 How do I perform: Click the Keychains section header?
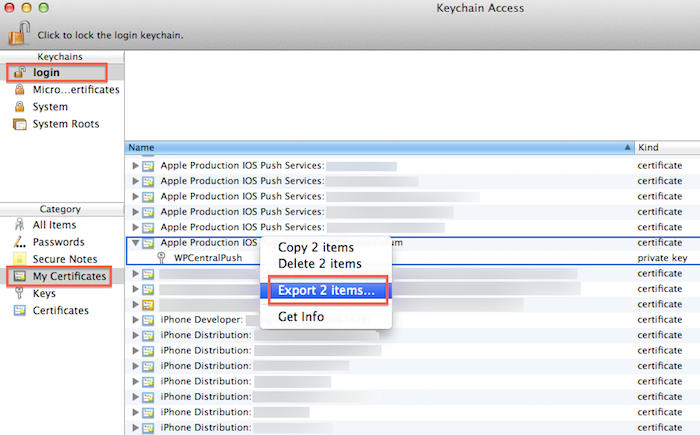pyautogui.click(x=60, y=57)
